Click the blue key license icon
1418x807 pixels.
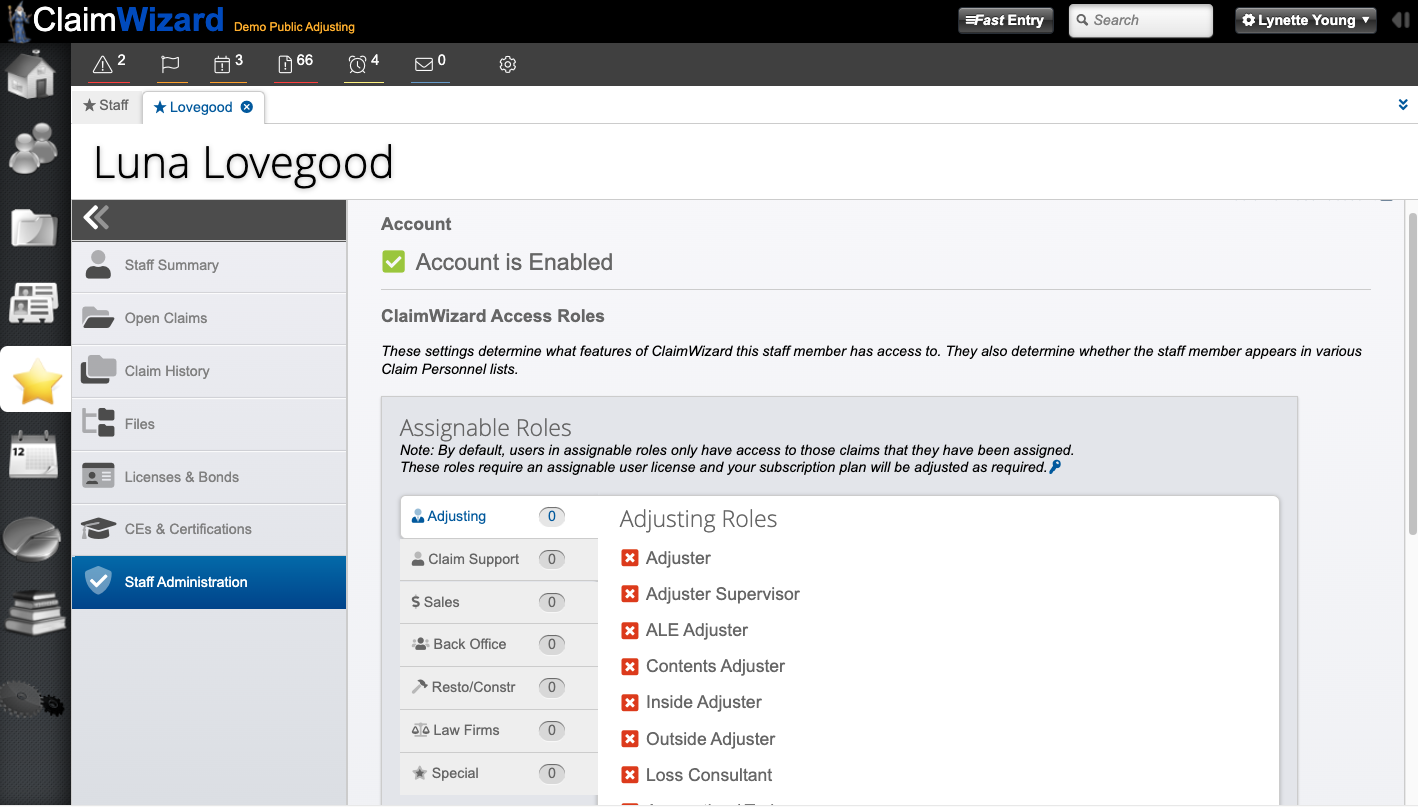coord(1055,467)
